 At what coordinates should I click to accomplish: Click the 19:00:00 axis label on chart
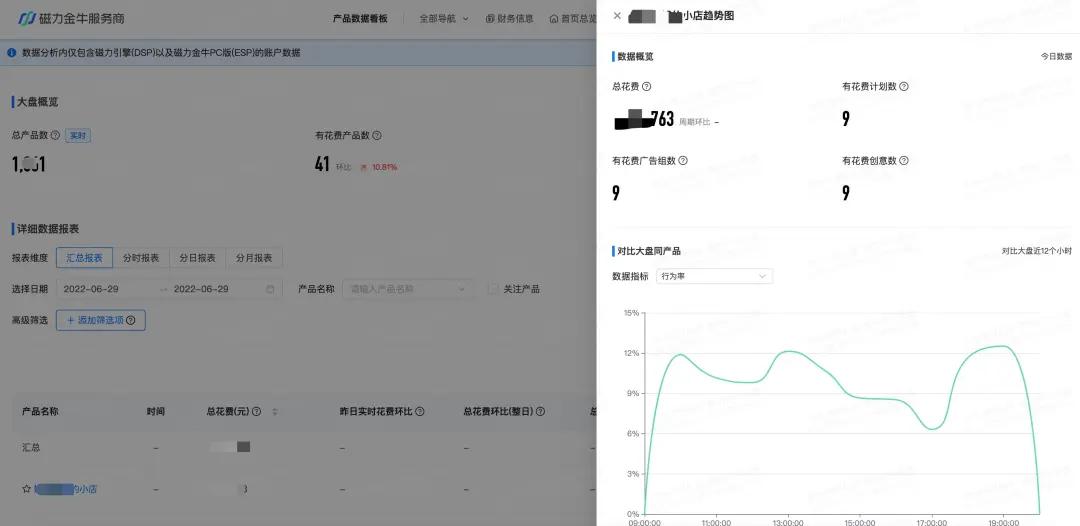(x=1004, y=522)
